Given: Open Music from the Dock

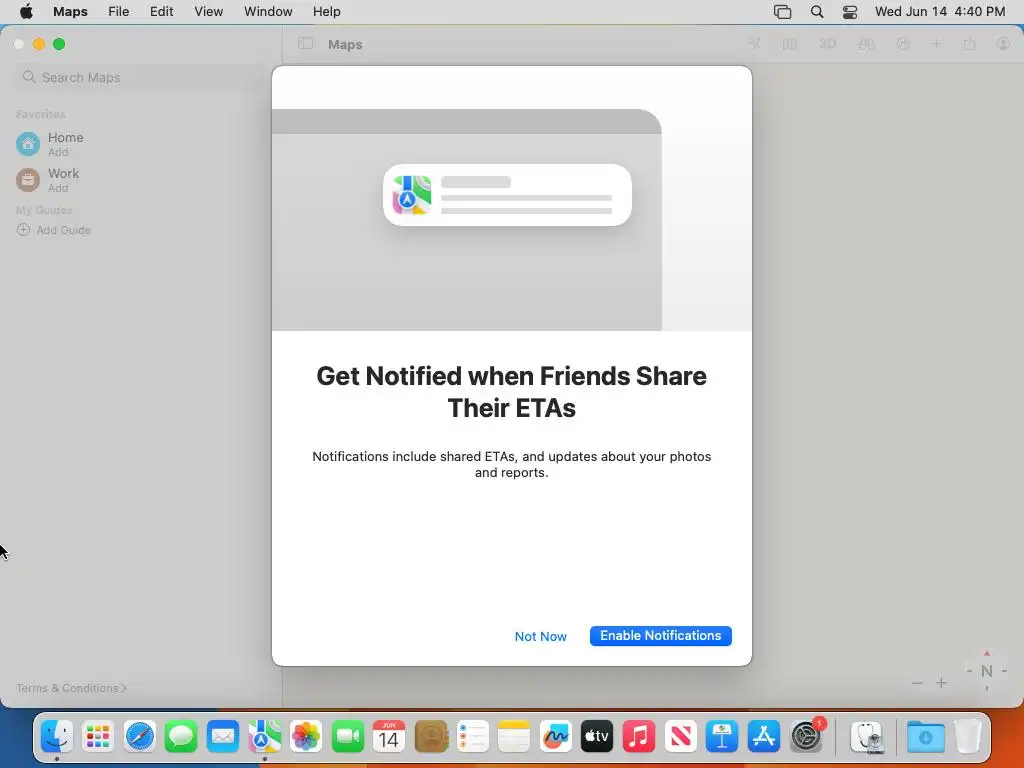Looking at the screenshot, I should point(639,737).
